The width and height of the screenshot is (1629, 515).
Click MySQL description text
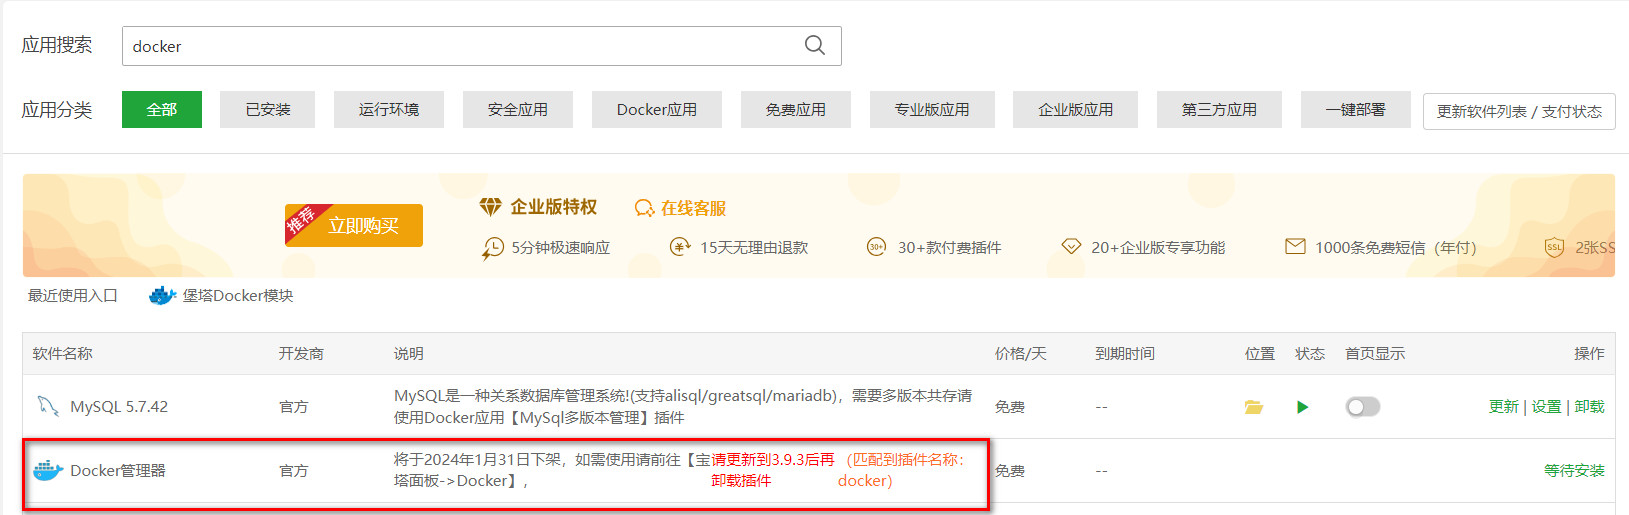coord(683,407)
